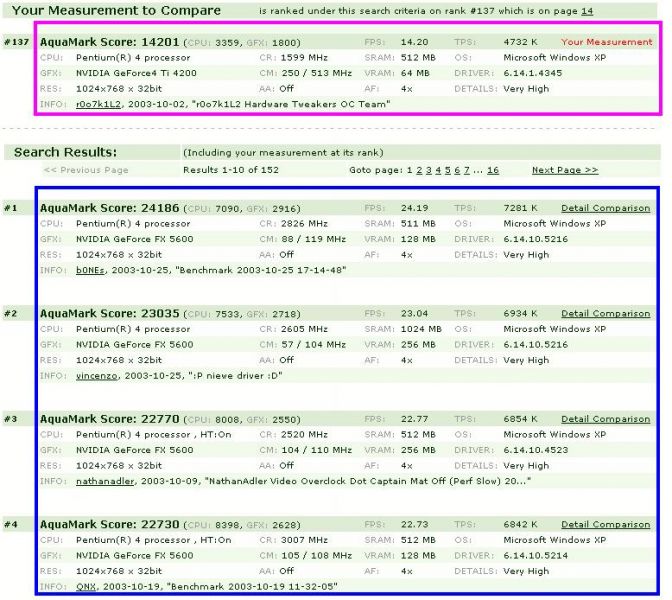The width and height of the screenshot is (672, 600).
Task: Open QNX user profile link
Action: 86,587
